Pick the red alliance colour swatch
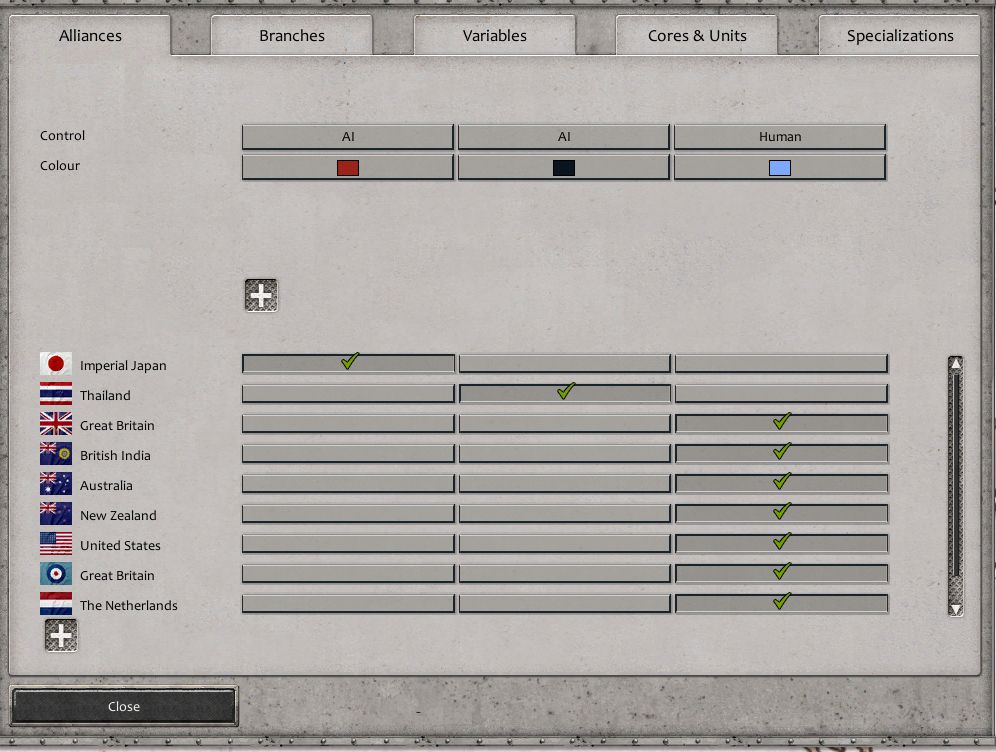The height and width of the screenshot is (752, 996). [x=348, y=168]
